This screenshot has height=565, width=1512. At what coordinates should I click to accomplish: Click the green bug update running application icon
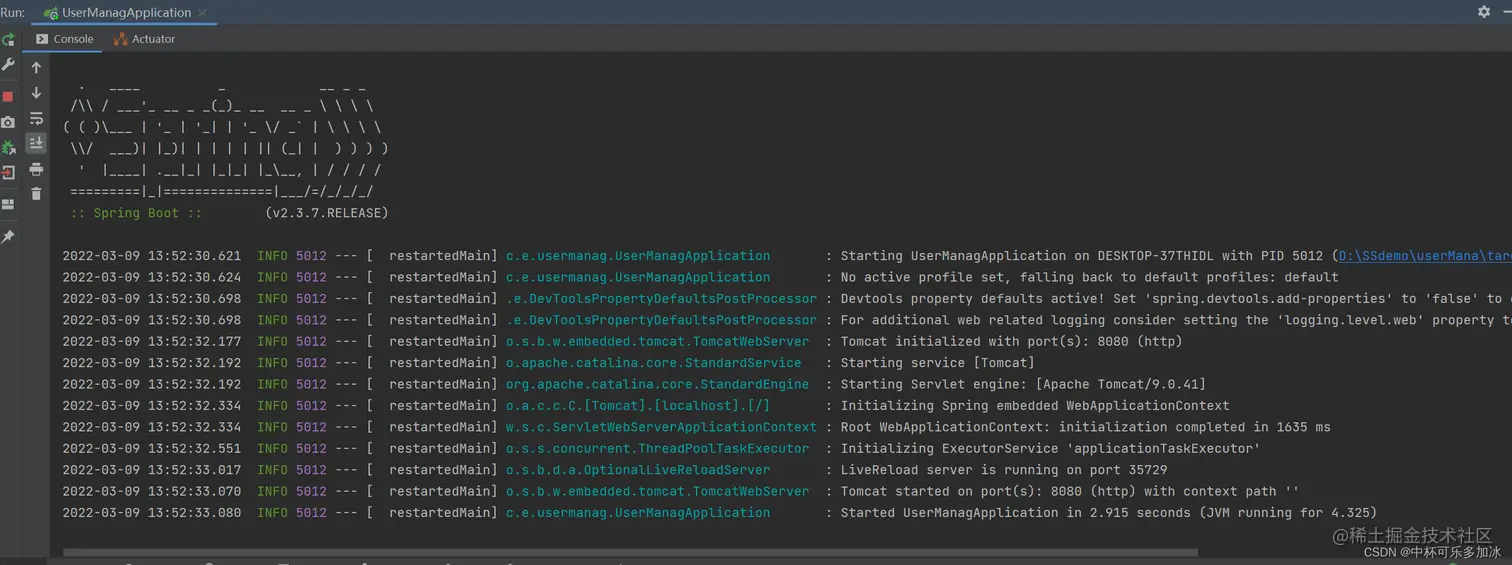tap(8, 147)
